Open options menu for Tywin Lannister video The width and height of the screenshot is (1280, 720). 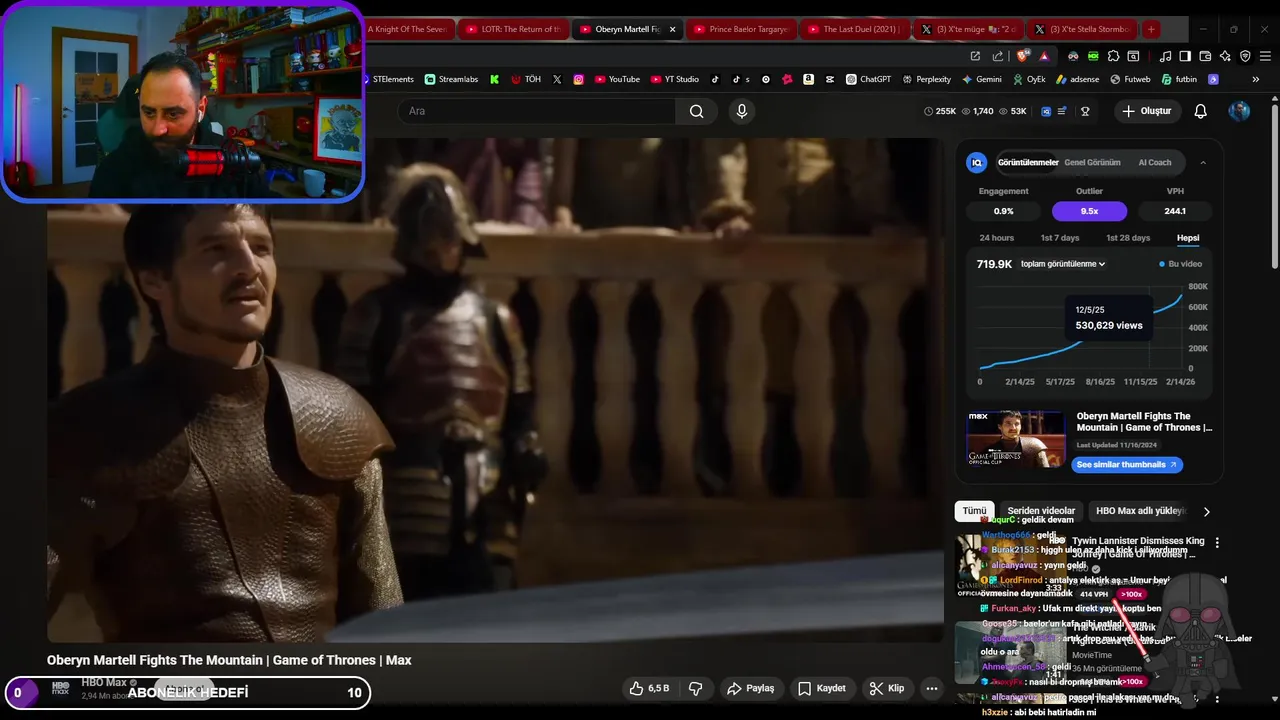click(1217, 542)
